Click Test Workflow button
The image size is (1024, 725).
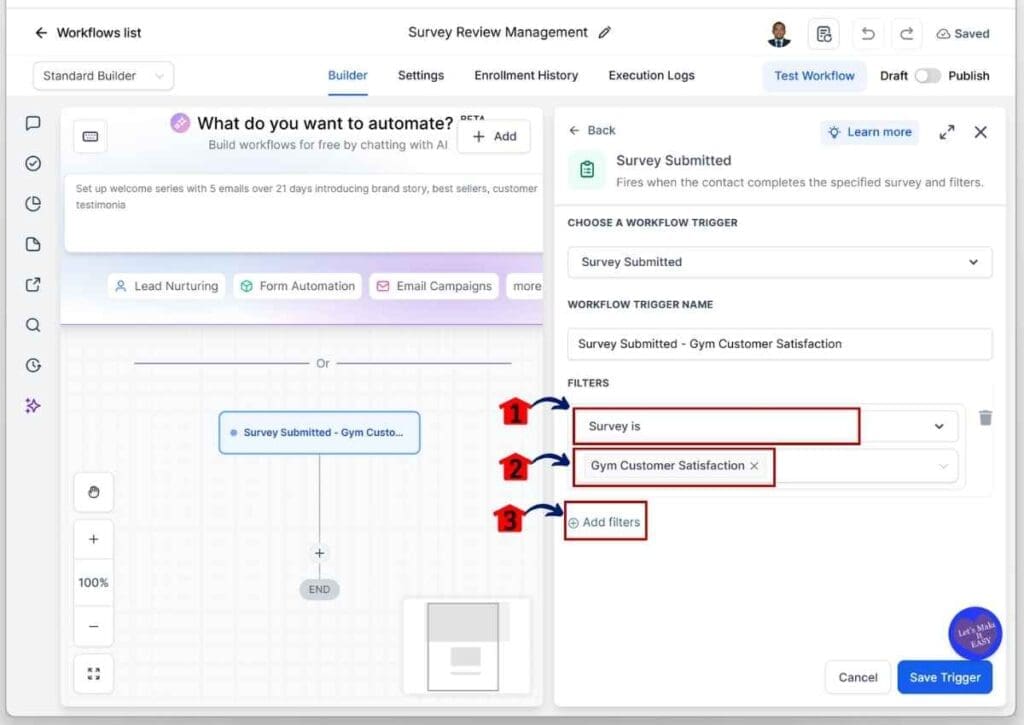point(814,76)
